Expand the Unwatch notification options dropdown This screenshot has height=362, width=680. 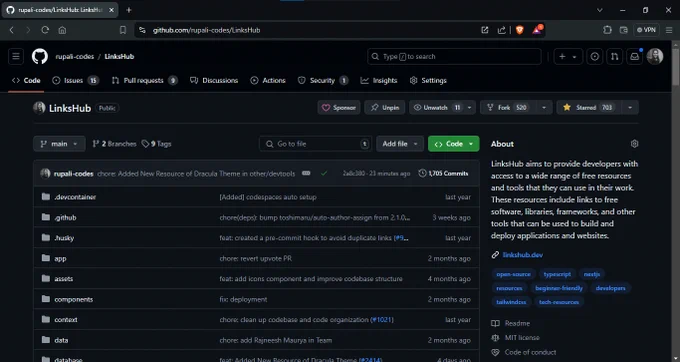pos(469,108)
